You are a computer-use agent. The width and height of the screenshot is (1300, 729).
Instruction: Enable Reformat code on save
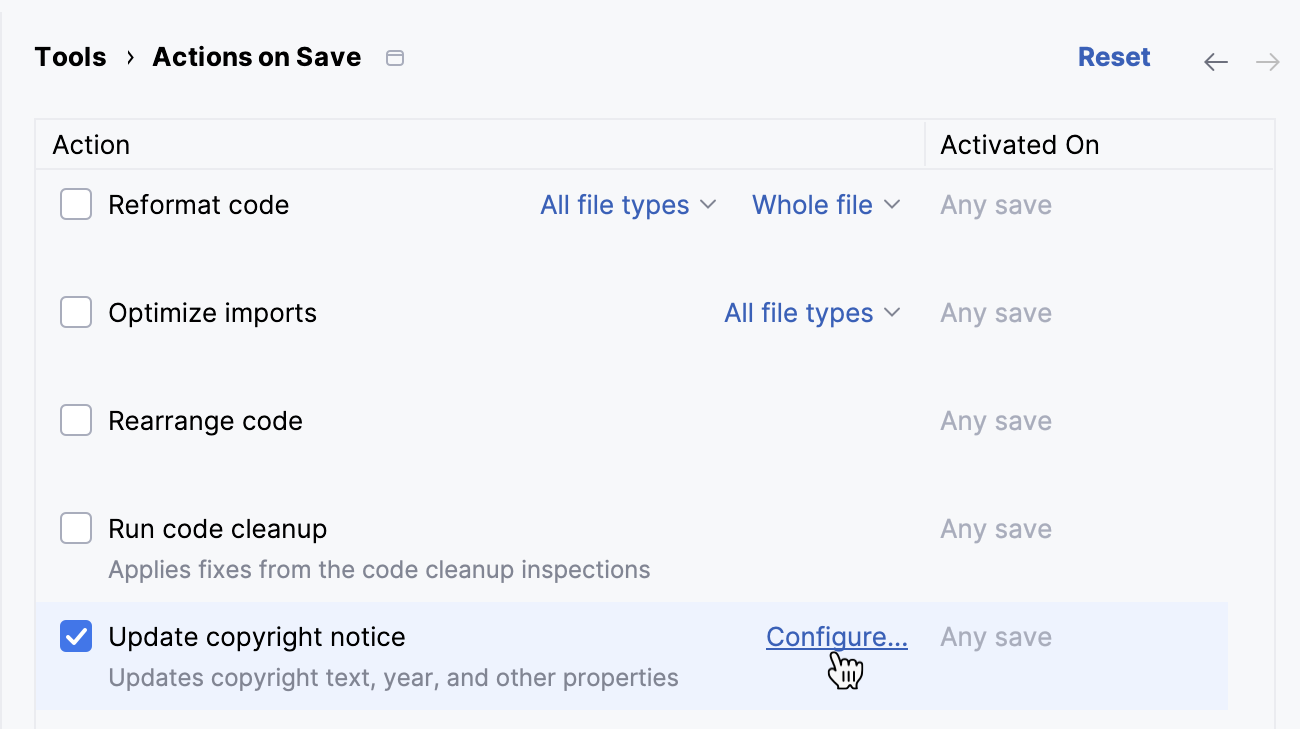(x=76, y=204)
